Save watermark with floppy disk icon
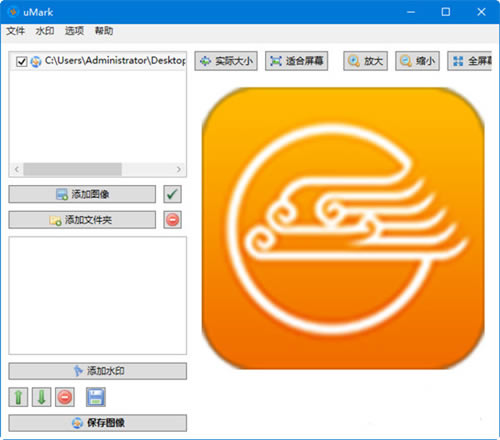The height and width of the screenshot is (440, 500). (x=96, y=397)
